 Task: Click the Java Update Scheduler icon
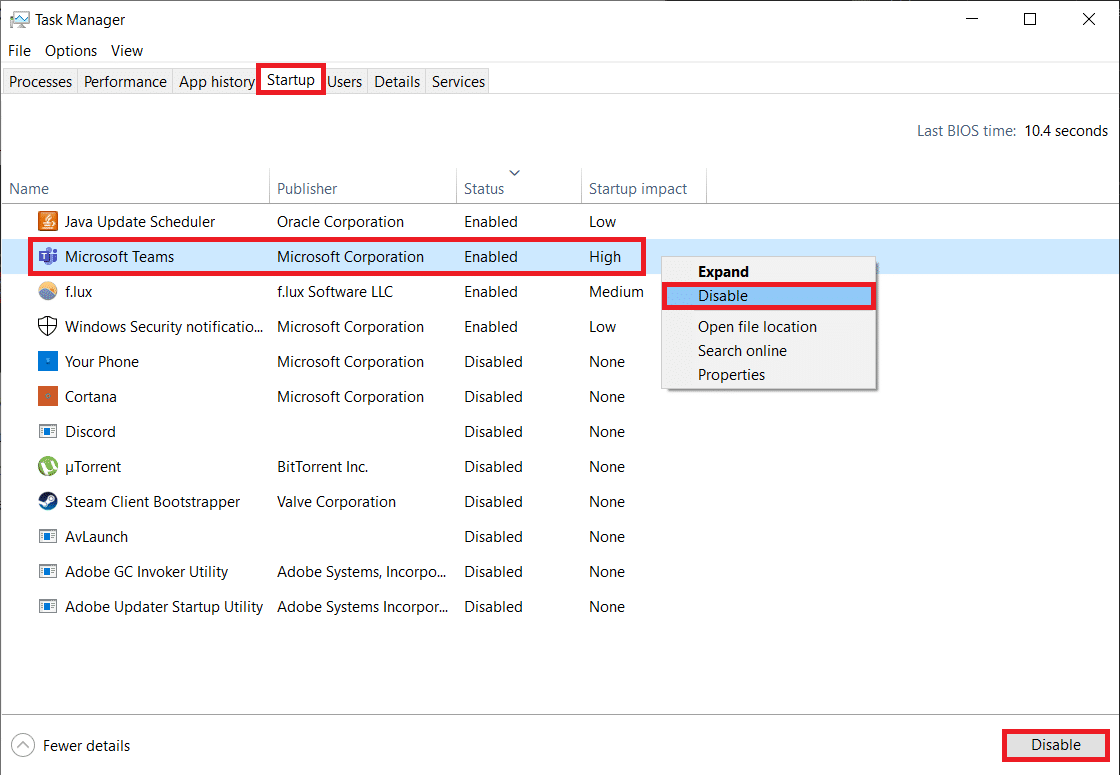[x=48, y=222]
